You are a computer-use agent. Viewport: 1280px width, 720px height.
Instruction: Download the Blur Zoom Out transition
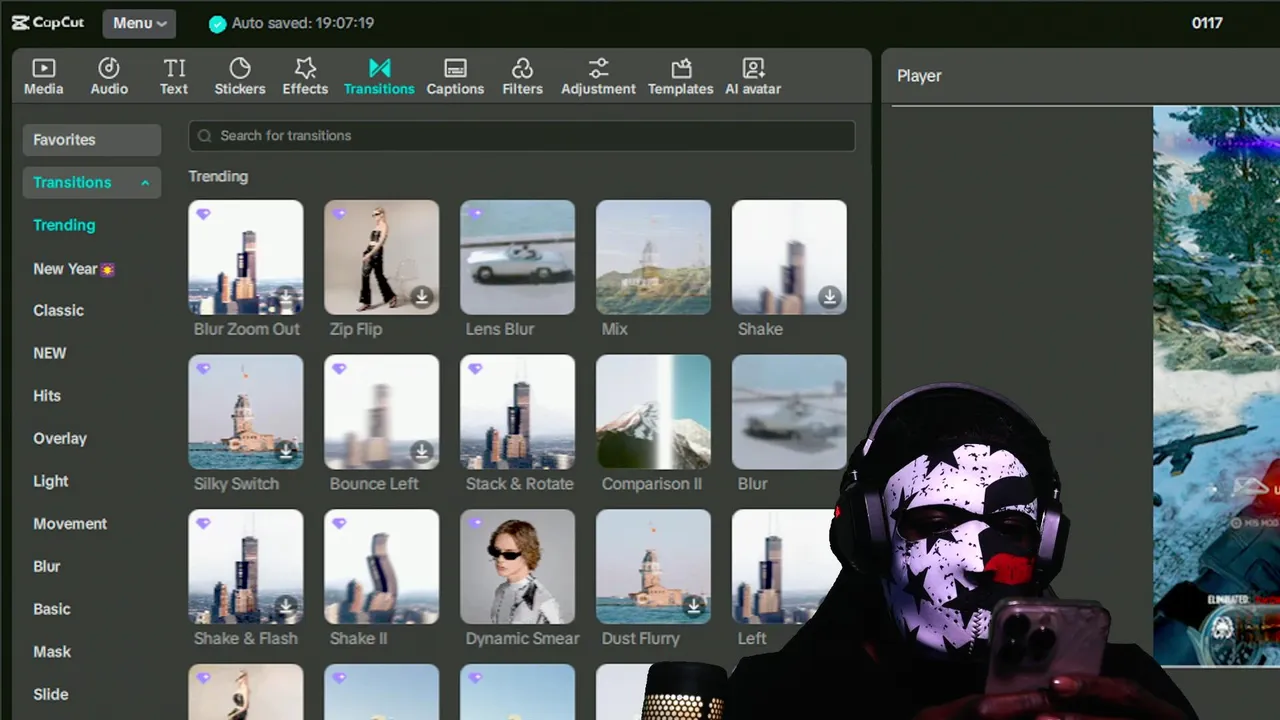(x=286, y=297)
